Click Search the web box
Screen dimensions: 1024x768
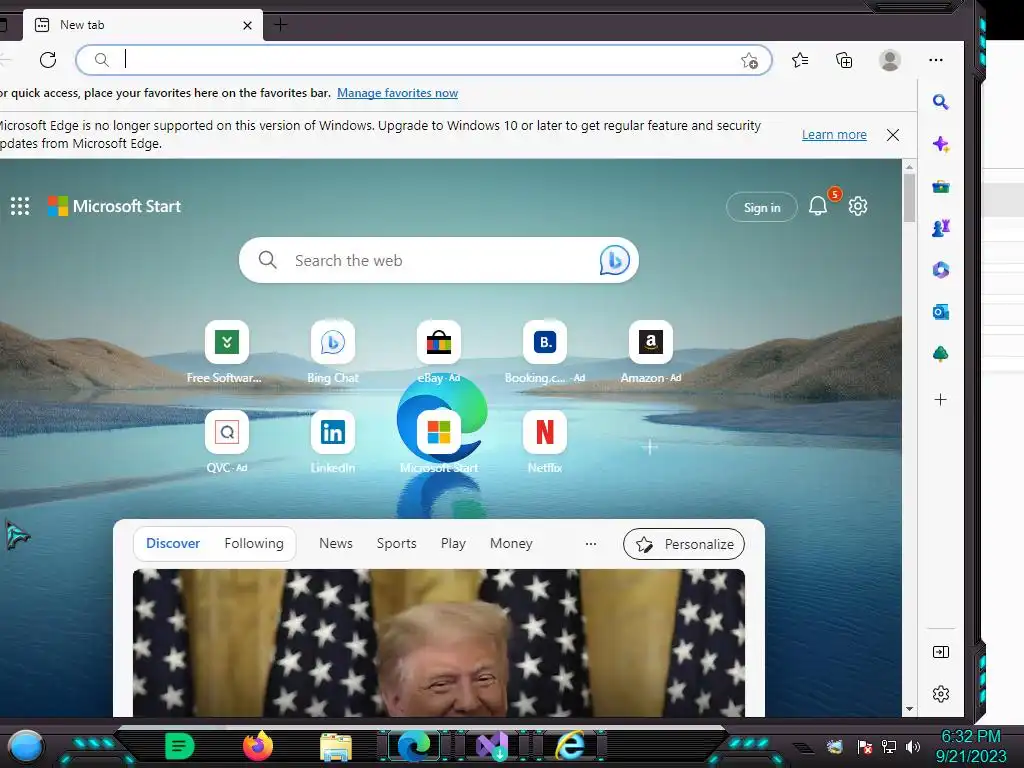pos(438,260)
